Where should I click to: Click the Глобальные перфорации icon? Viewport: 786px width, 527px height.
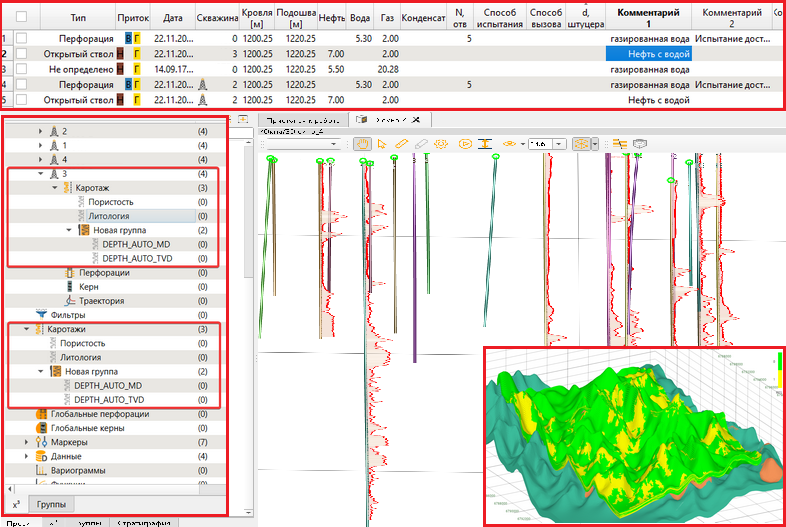[x=41, y=414]
